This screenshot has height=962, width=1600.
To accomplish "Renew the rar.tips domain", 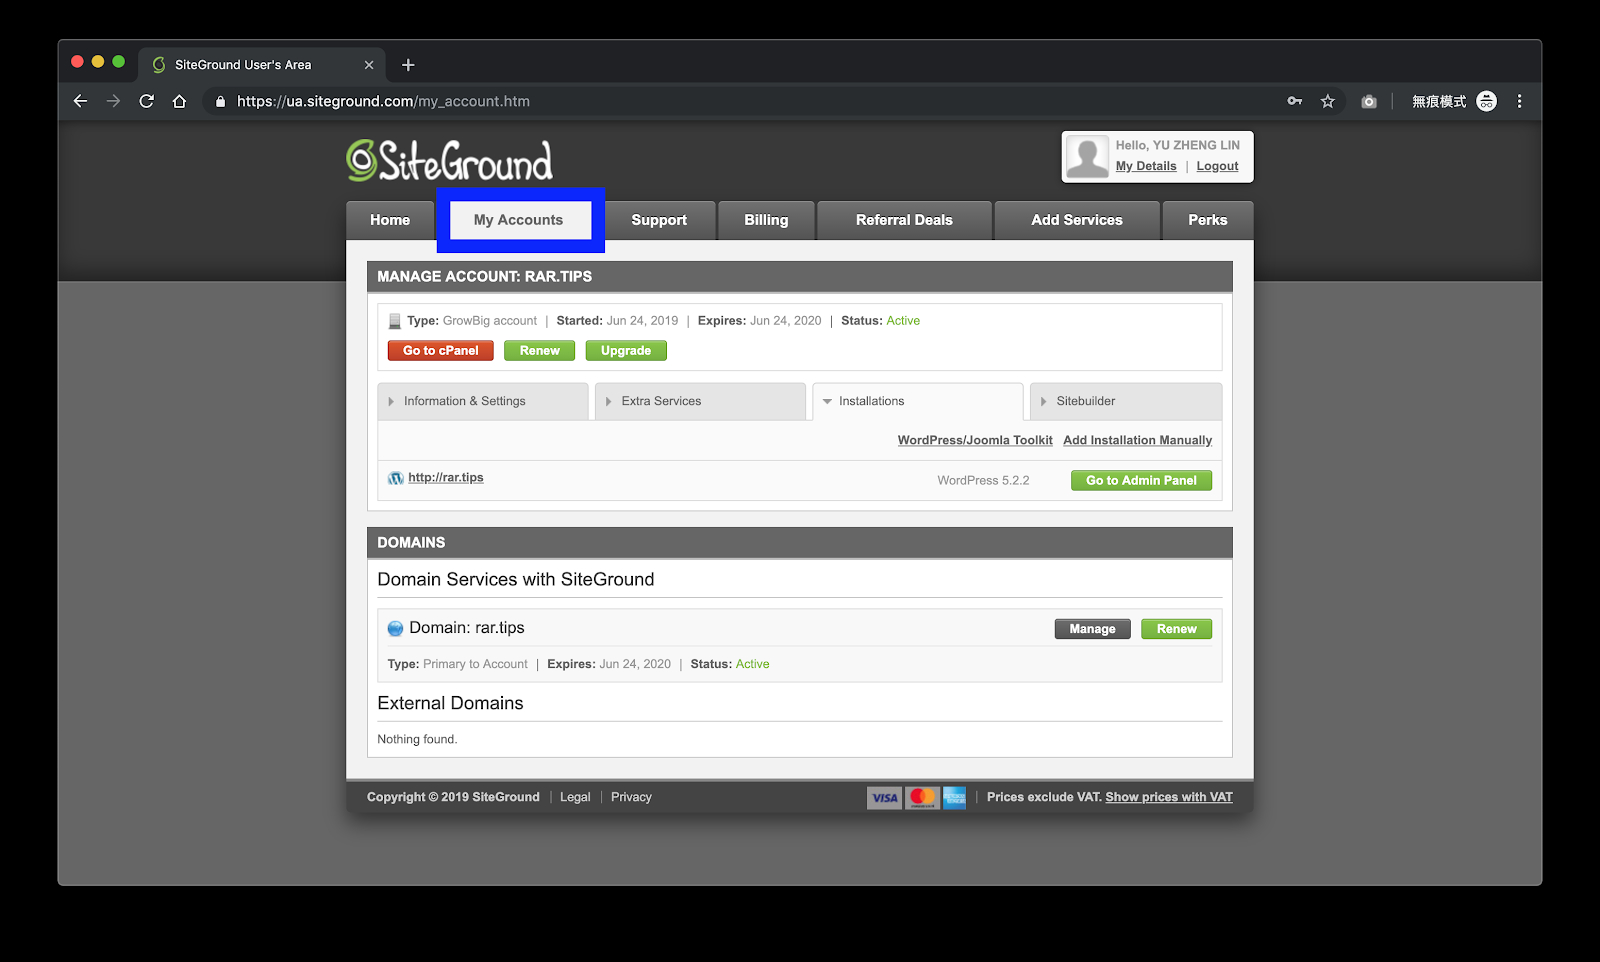I will coord(1177,629).
